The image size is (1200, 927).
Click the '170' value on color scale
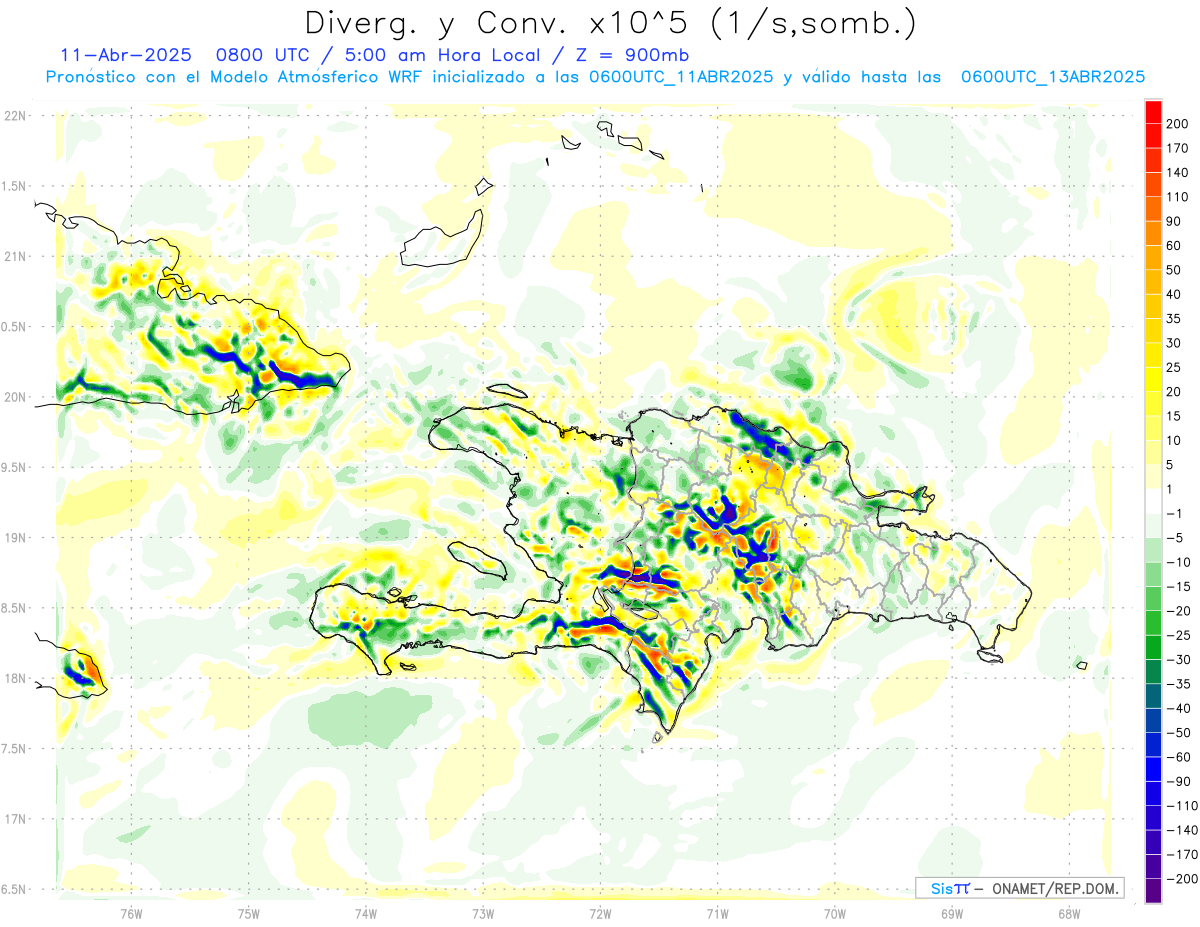(x=1177, y=148)
